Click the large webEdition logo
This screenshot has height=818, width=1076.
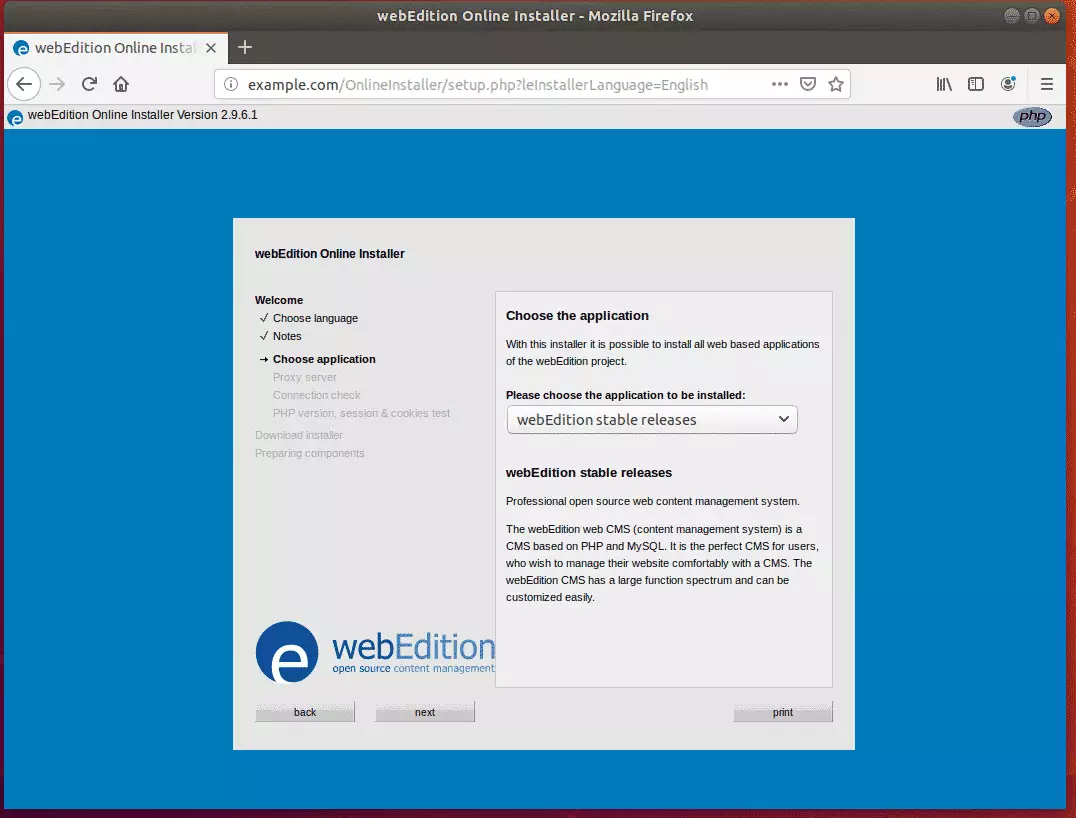click(x=375, y=651)
